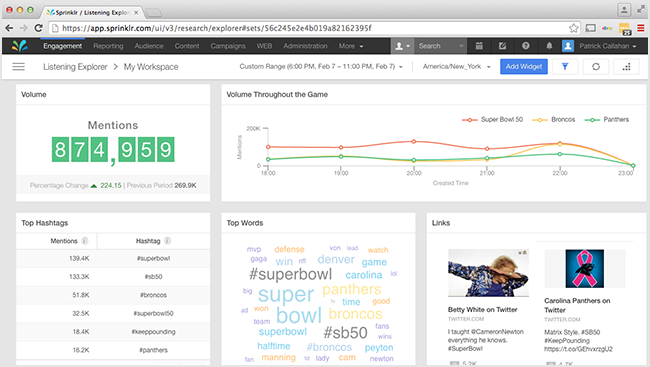Expand the More menu
Image resolution: width=650 pixels, height=367 pixels.
click(351, 46)
